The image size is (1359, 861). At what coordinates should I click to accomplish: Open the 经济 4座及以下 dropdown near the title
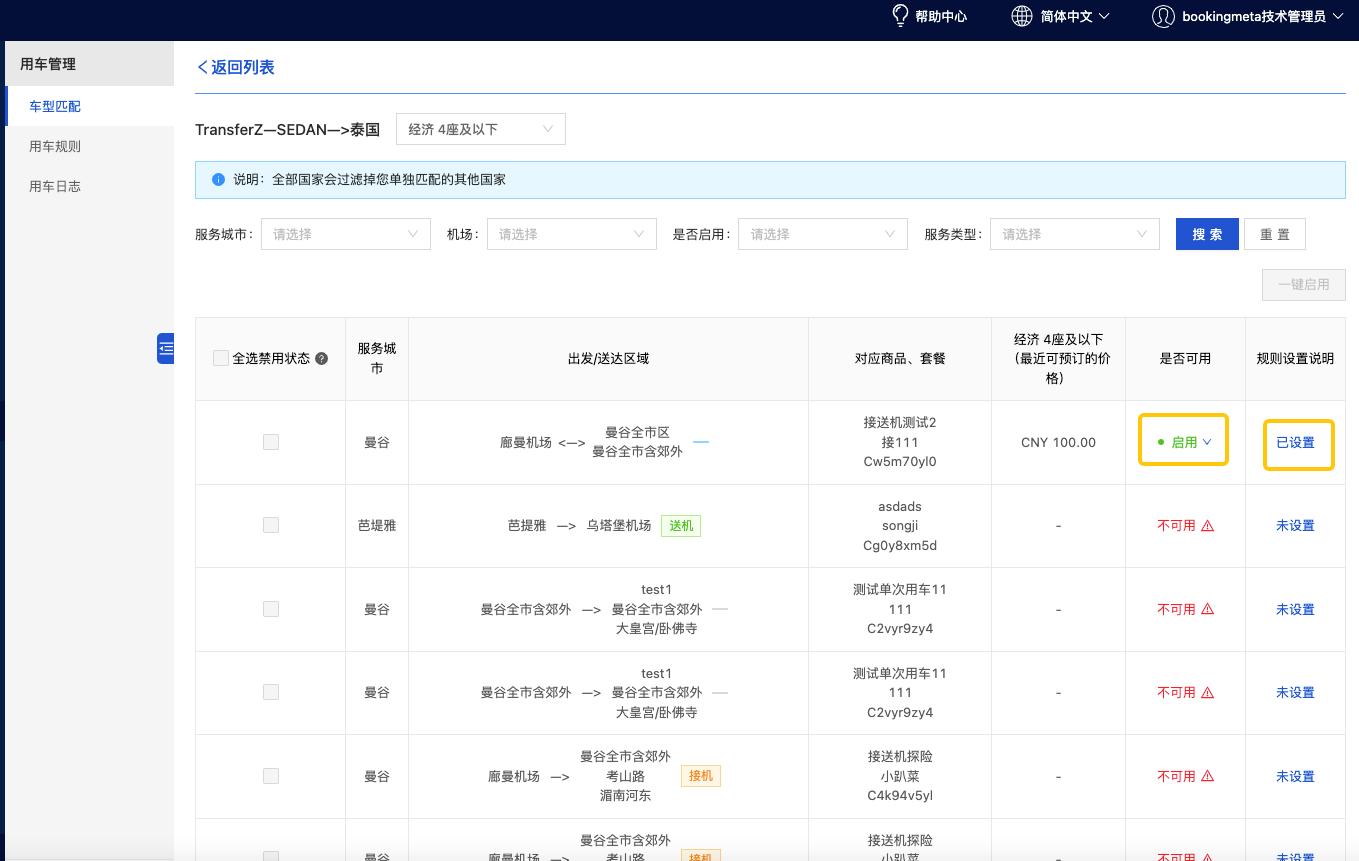(480, 128)
